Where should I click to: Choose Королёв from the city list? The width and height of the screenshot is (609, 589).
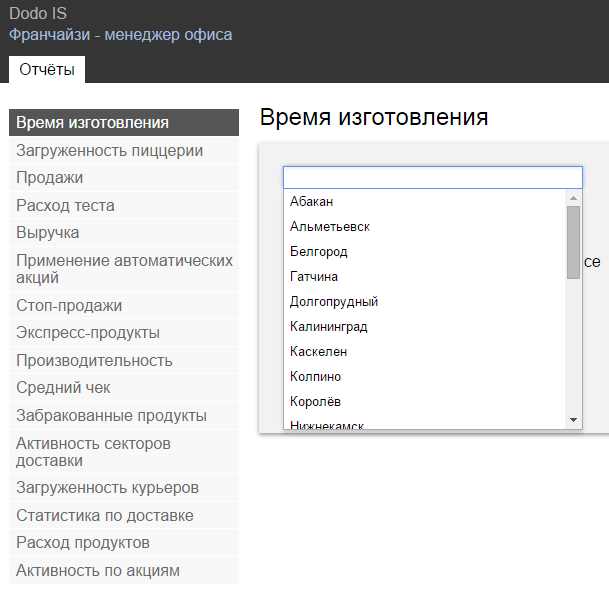[424, 401]
